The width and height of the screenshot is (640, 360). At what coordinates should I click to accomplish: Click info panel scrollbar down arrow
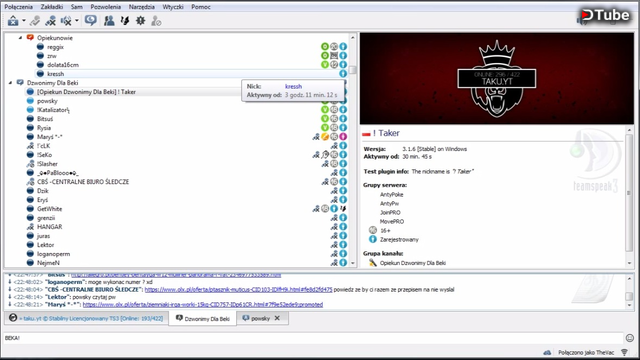(x=629, y=263)
